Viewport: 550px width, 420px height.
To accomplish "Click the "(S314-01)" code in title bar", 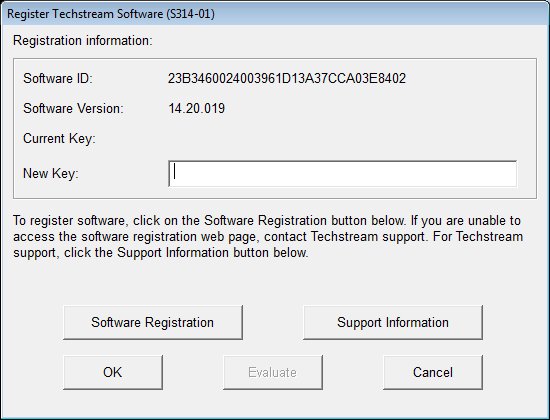I will 190,14.
